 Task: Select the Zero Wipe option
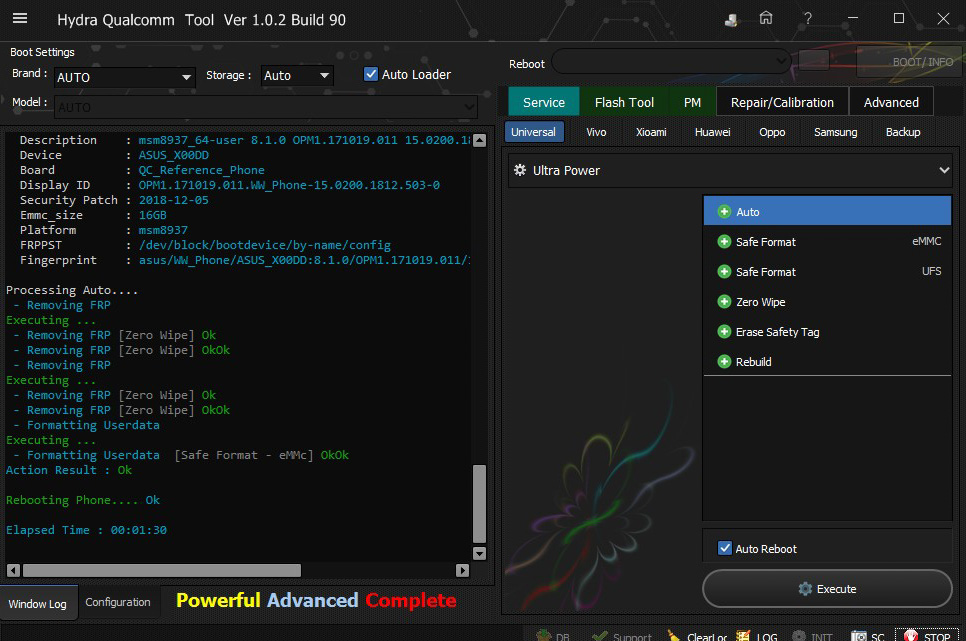pyautogui.click(x=760, y=302)
